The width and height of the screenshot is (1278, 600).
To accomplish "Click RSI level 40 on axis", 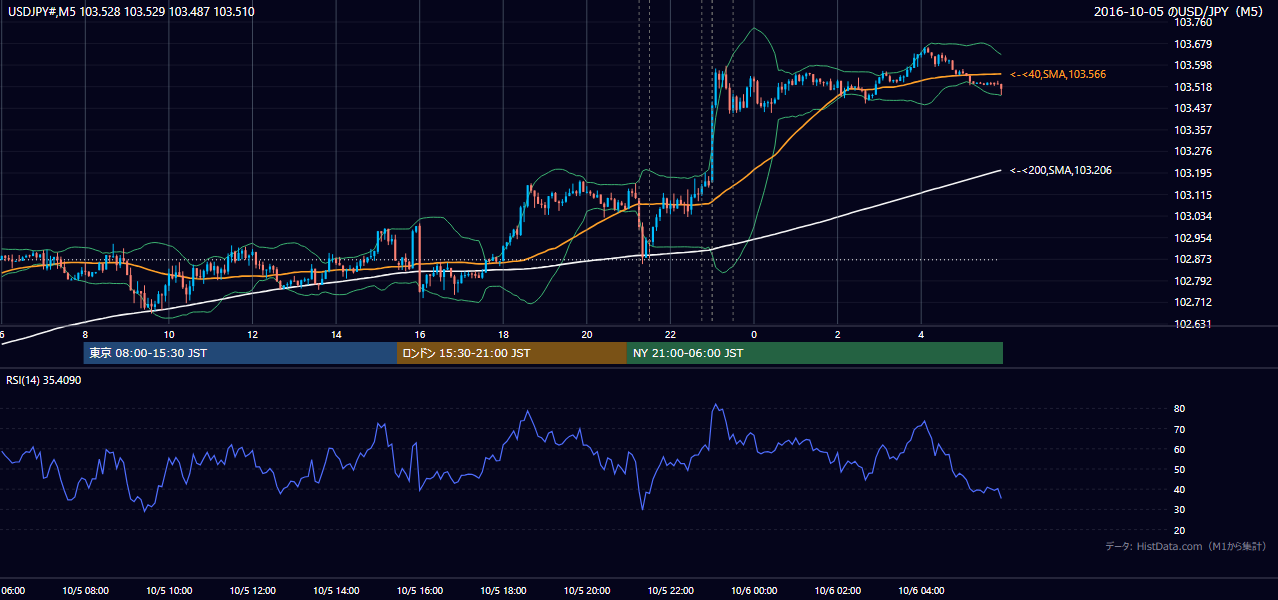I will (1180, 489).
